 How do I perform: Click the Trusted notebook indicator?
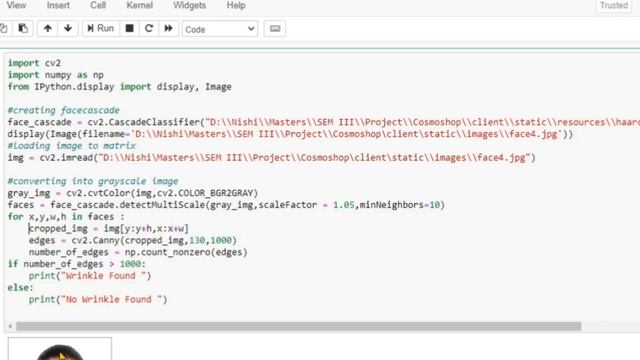tap(614, 6)
